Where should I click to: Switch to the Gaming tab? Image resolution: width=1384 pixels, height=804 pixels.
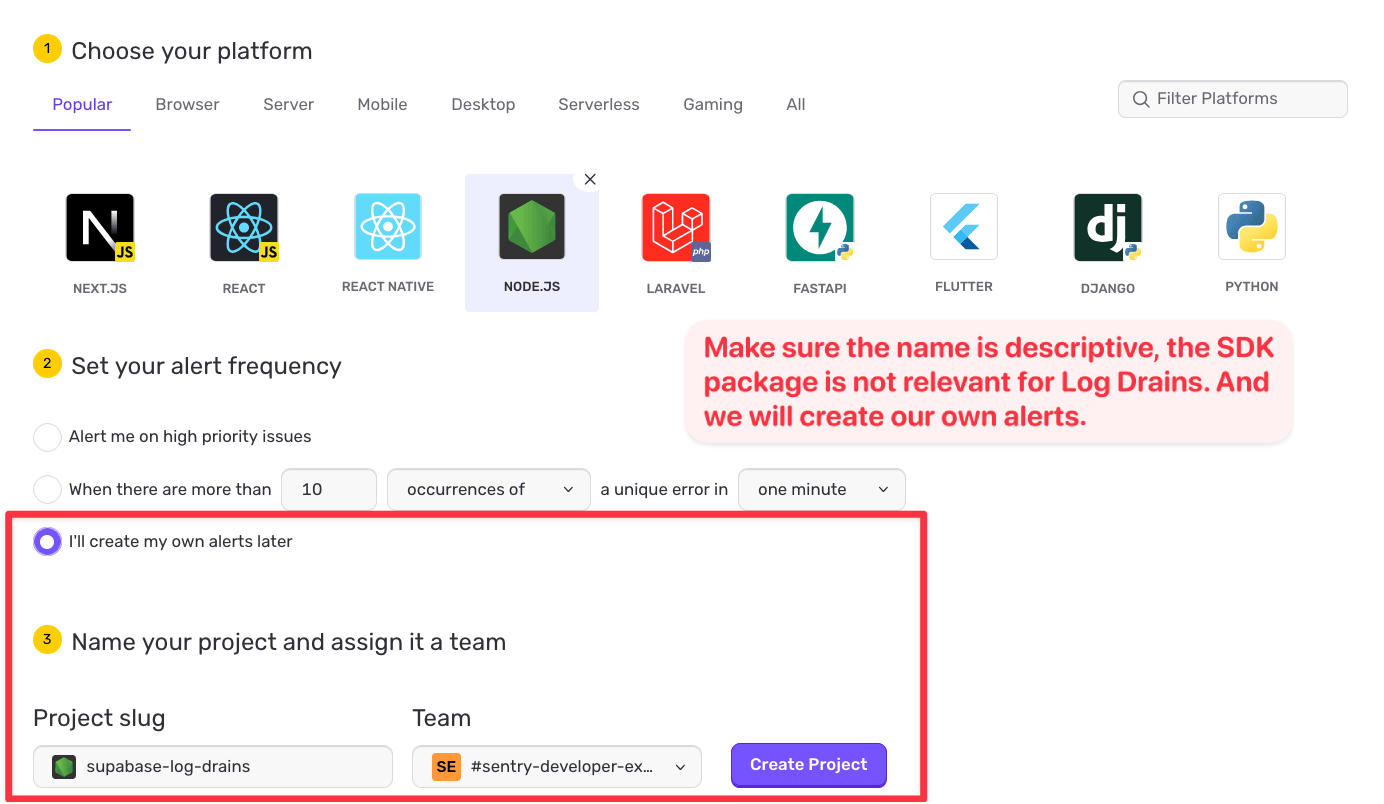[713, 104]
